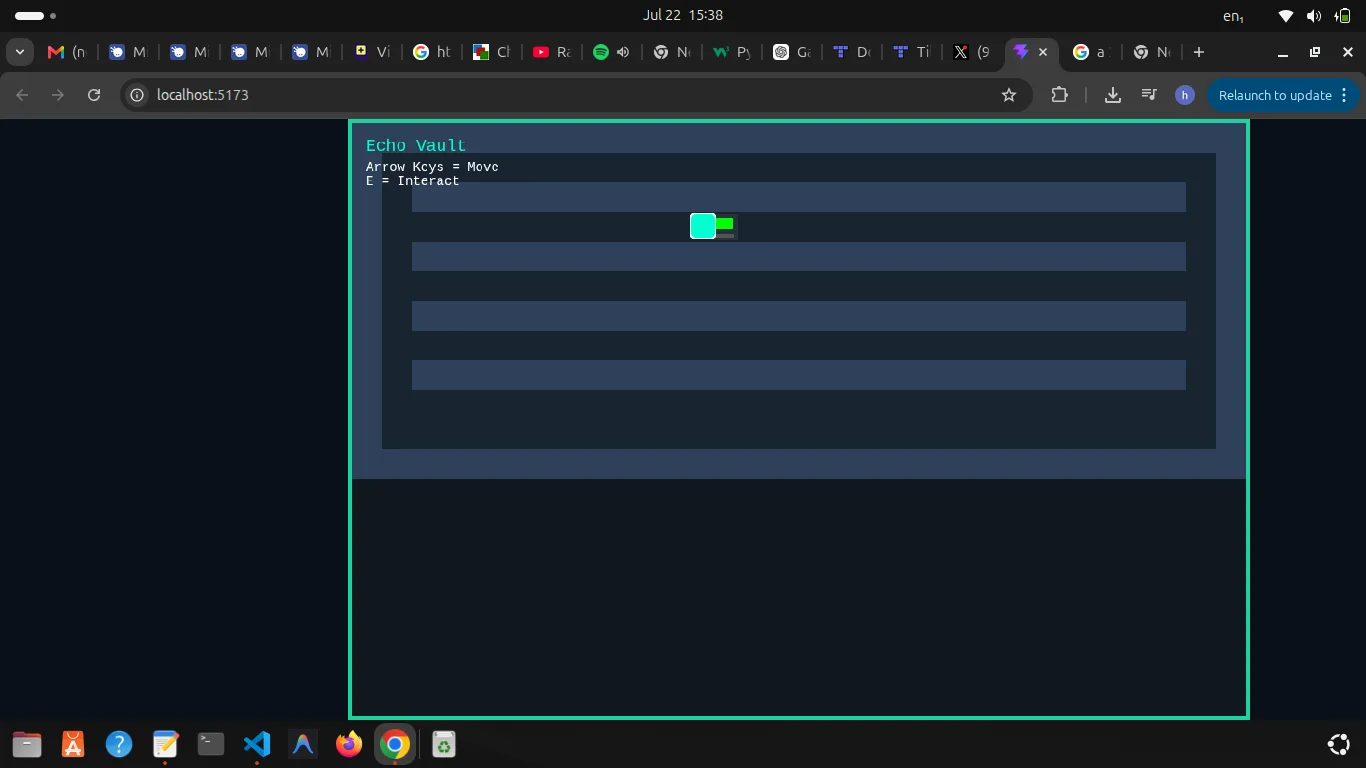Bookmark this page with the star
Image resolution: width=1366 pixels, height=768 pixels.
(x=1009, y=95)
